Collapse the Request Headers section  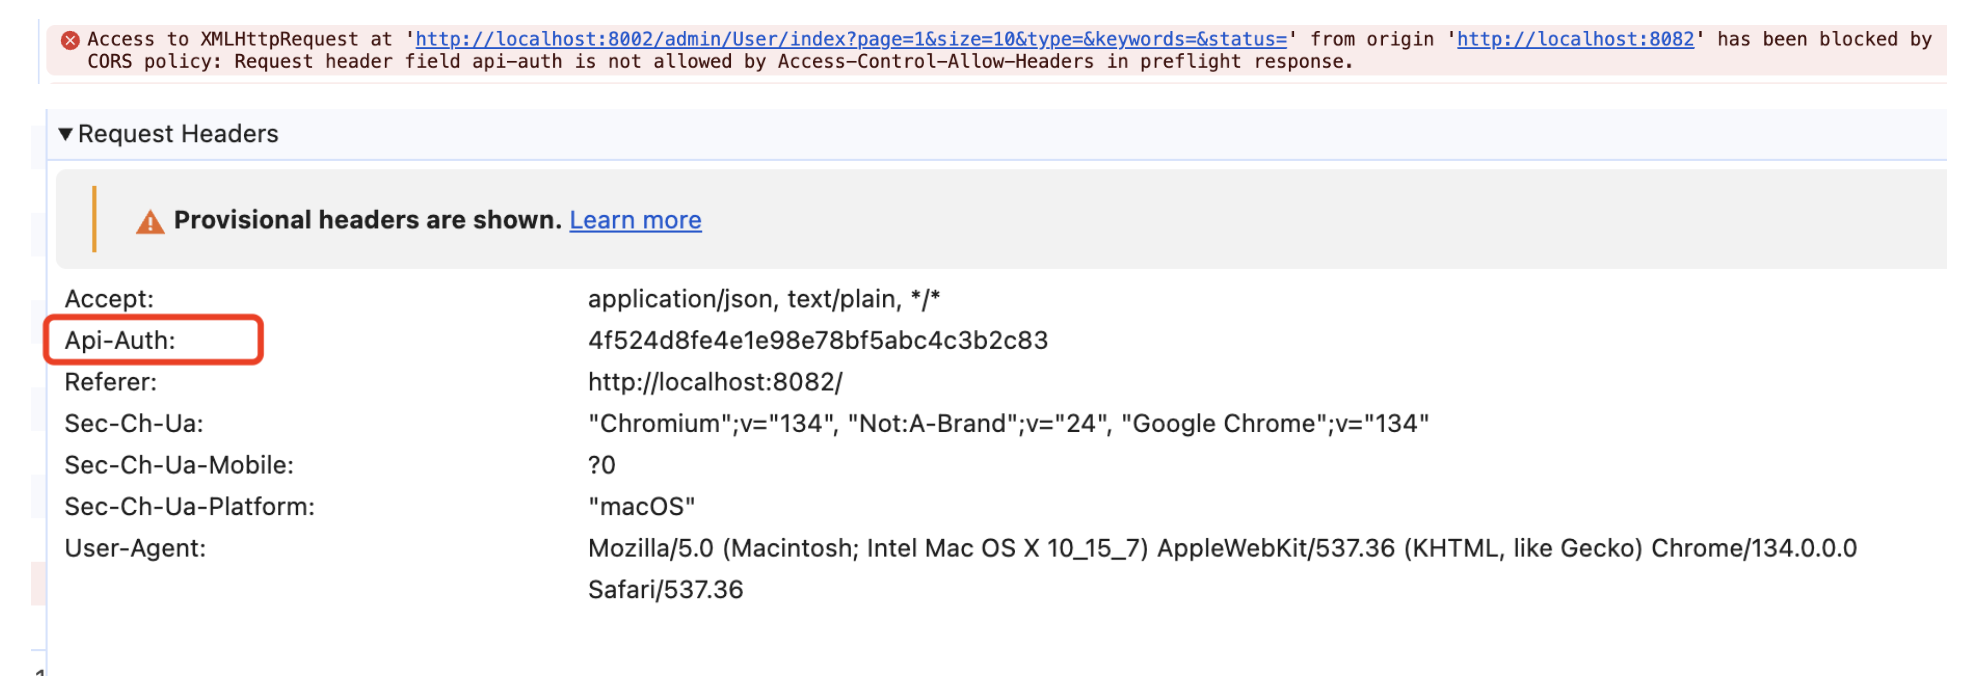coord(66,134)
